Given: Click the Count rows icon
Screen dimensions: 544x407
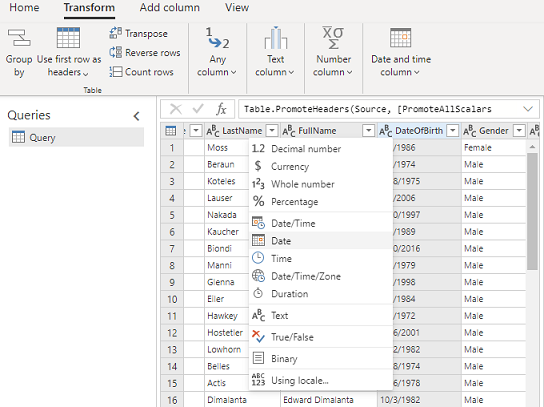Looking at the screenshot, I should click(116, 72).
